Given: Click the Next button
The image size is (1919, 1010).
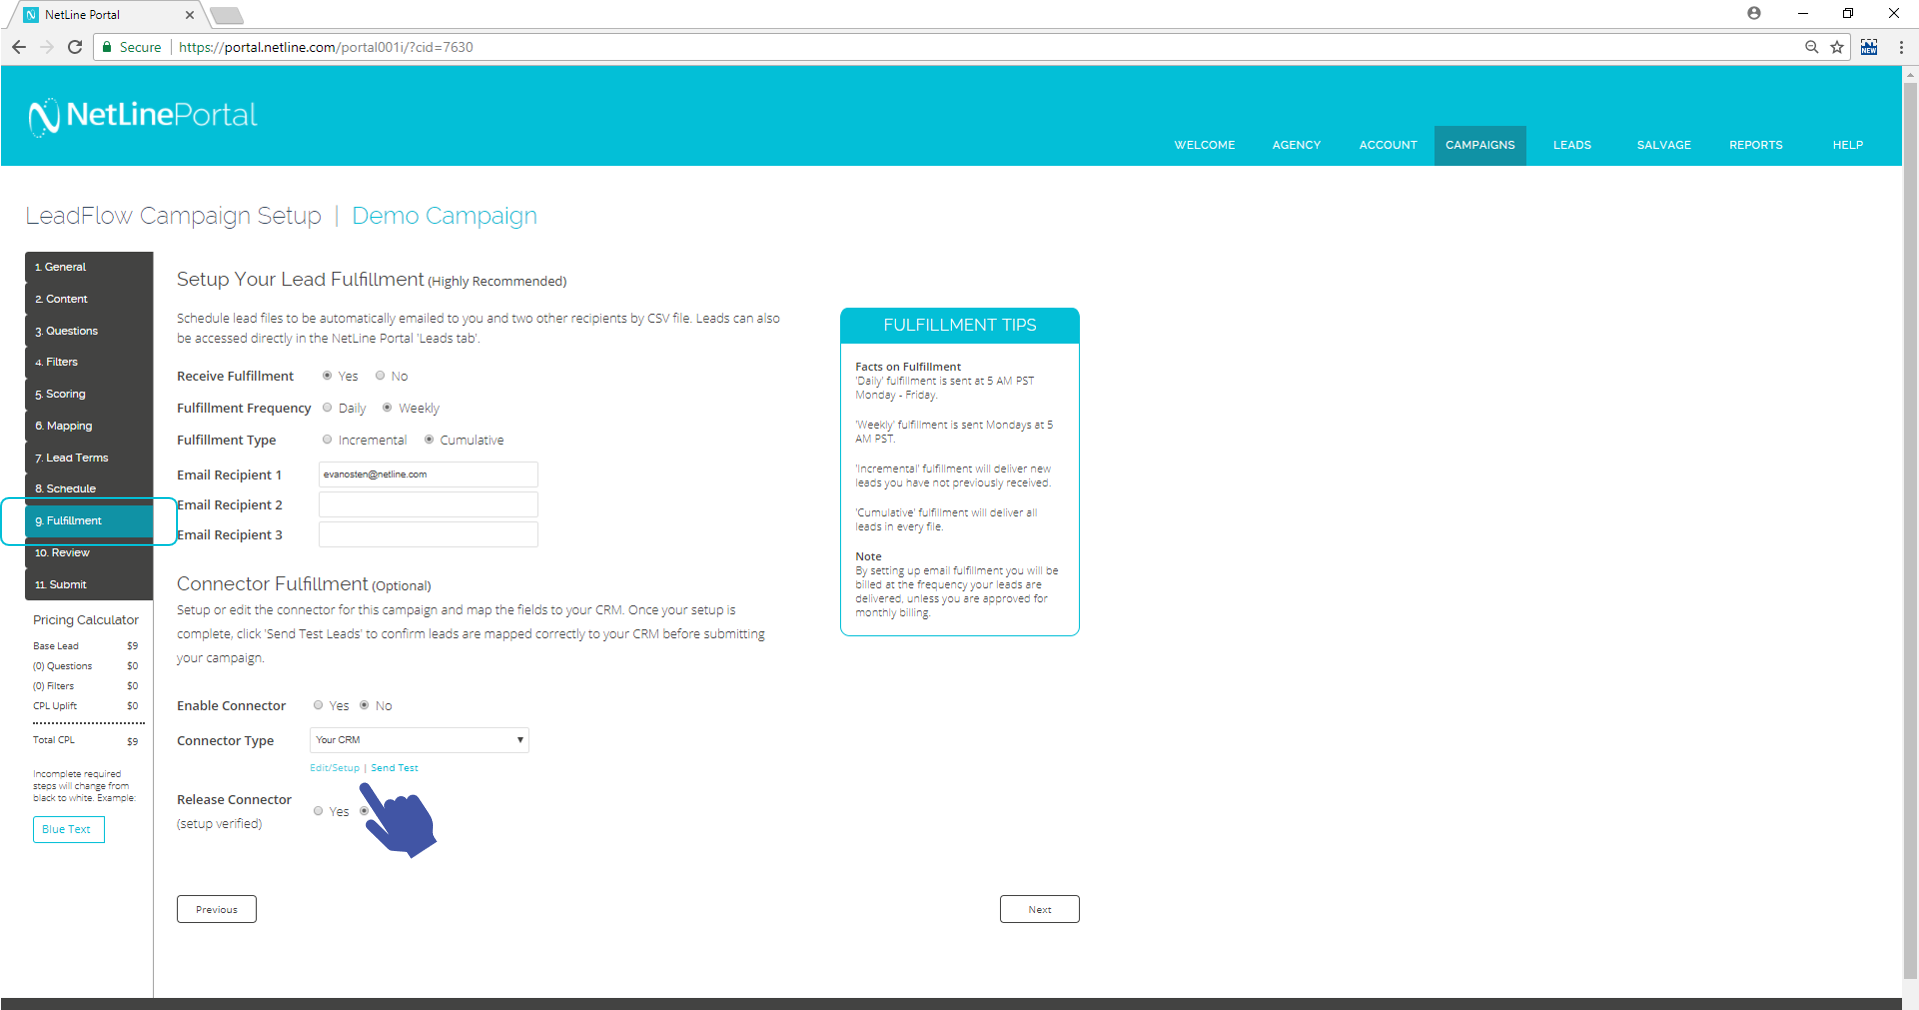Looking at the screenshot, I should [x=1040, y=909].
